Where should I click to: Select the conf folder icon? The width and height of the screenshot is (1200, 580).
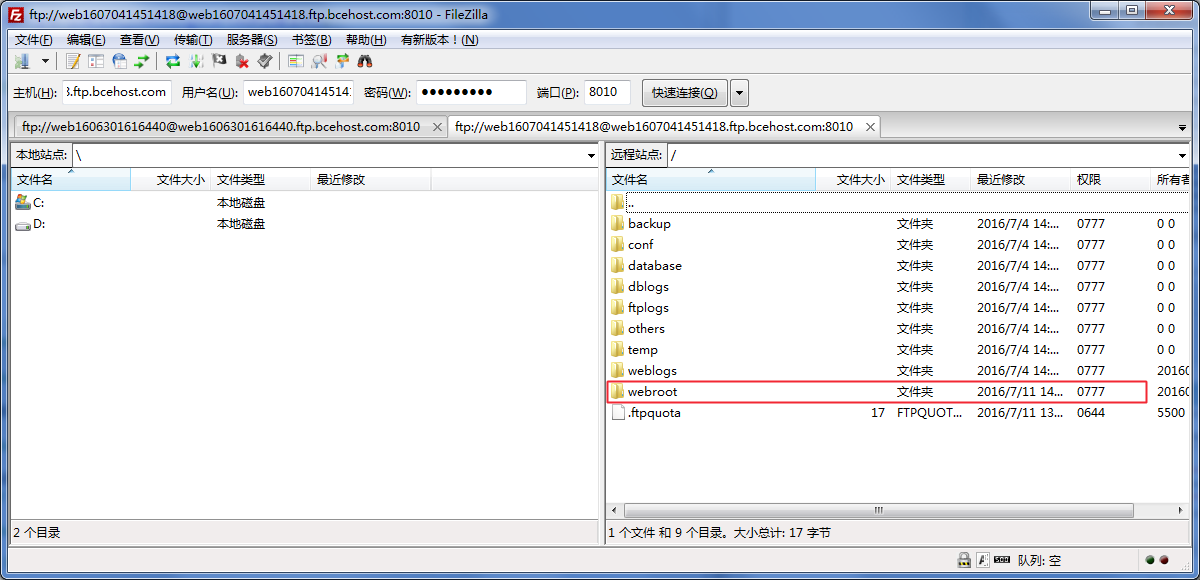tap(617, 245)
